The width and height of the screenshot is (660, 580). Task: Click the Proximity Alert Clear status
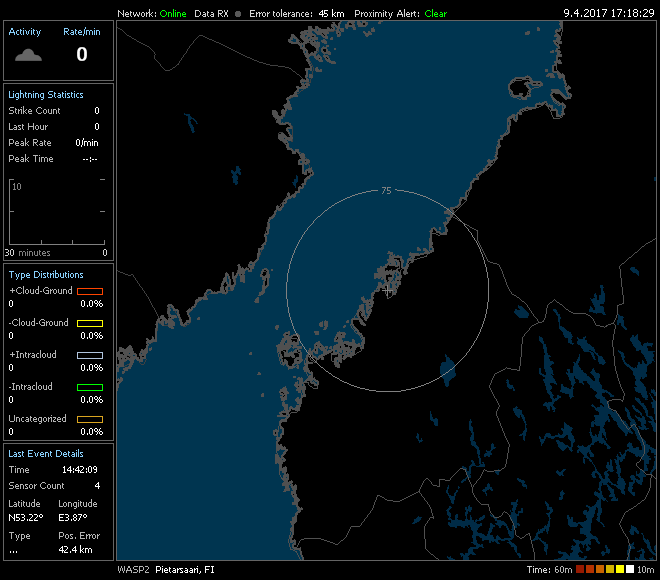coord(436,14)
